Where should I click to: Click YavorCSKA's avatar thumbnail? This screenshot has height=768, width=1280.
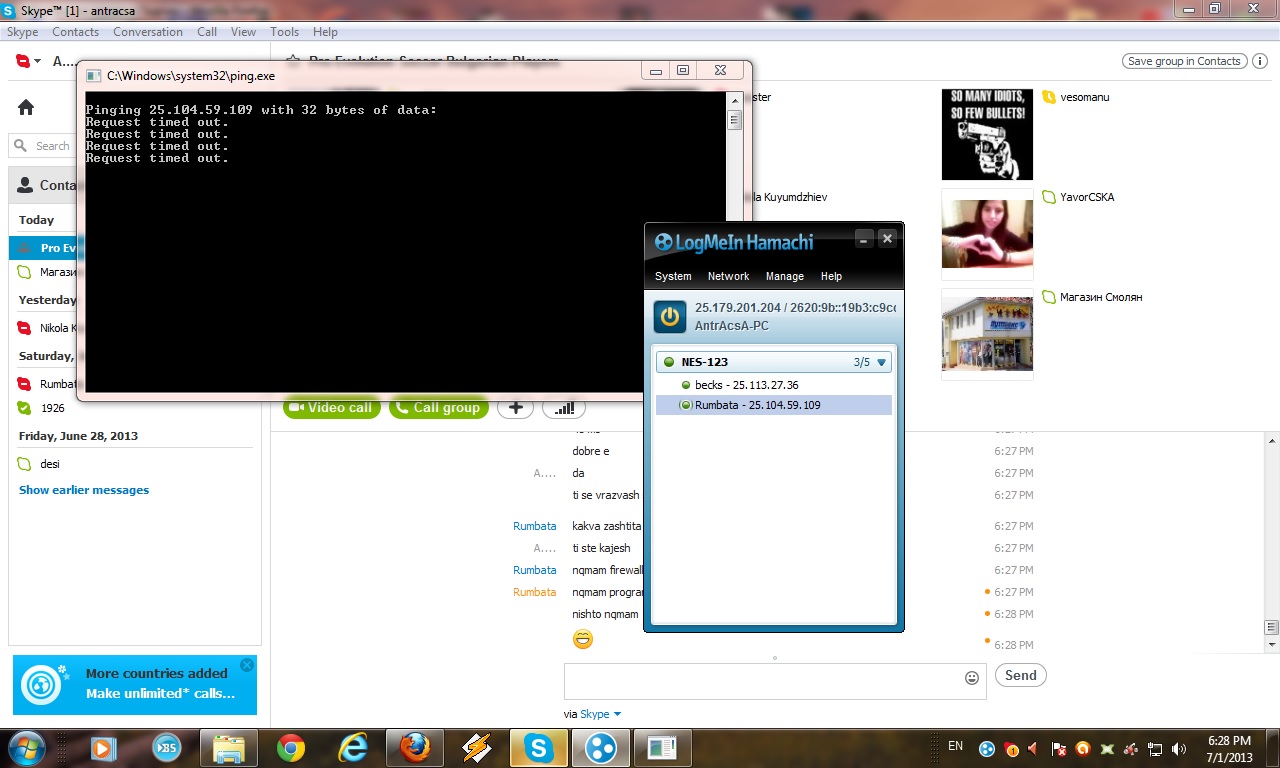[987, 235]
